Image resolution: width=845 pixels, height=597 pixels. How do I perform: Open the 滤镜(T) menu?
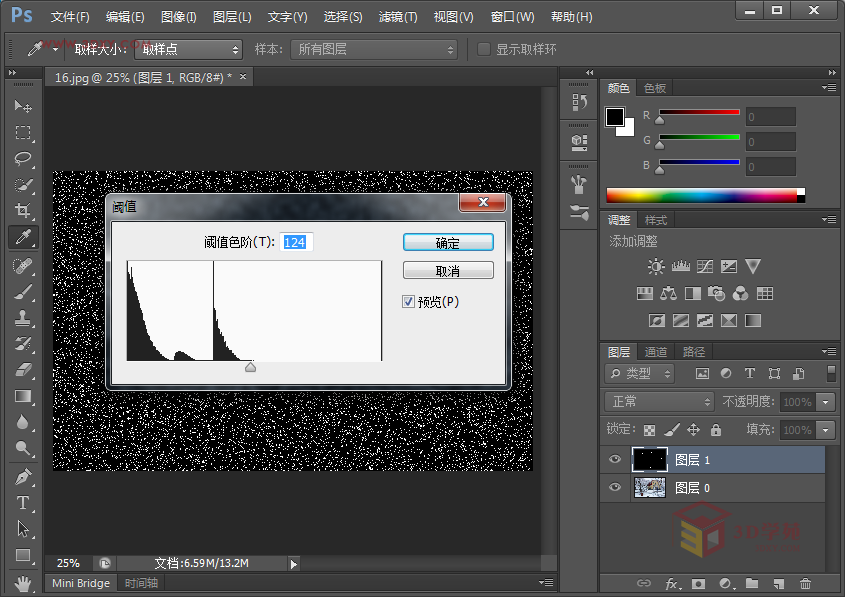pyautogui.click(x=398, y=17)
